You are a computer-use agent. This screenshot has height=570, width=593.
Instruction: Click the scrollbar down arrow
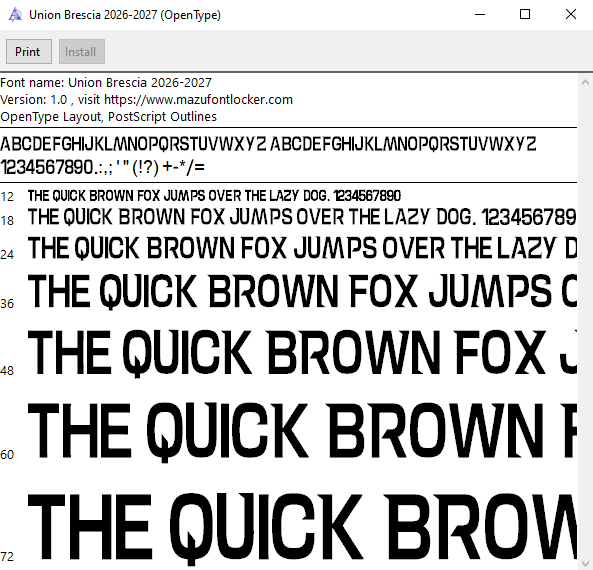pos(585,563)
